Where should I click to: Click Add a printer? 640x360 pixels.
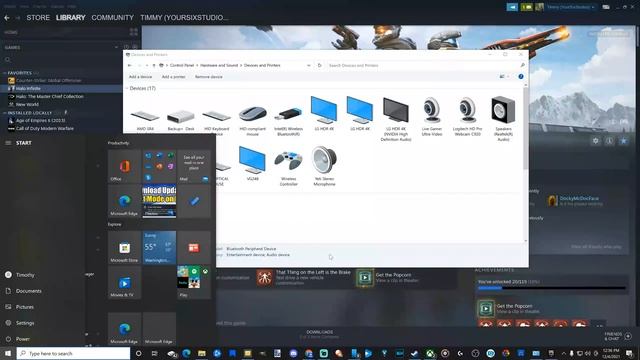173,77
